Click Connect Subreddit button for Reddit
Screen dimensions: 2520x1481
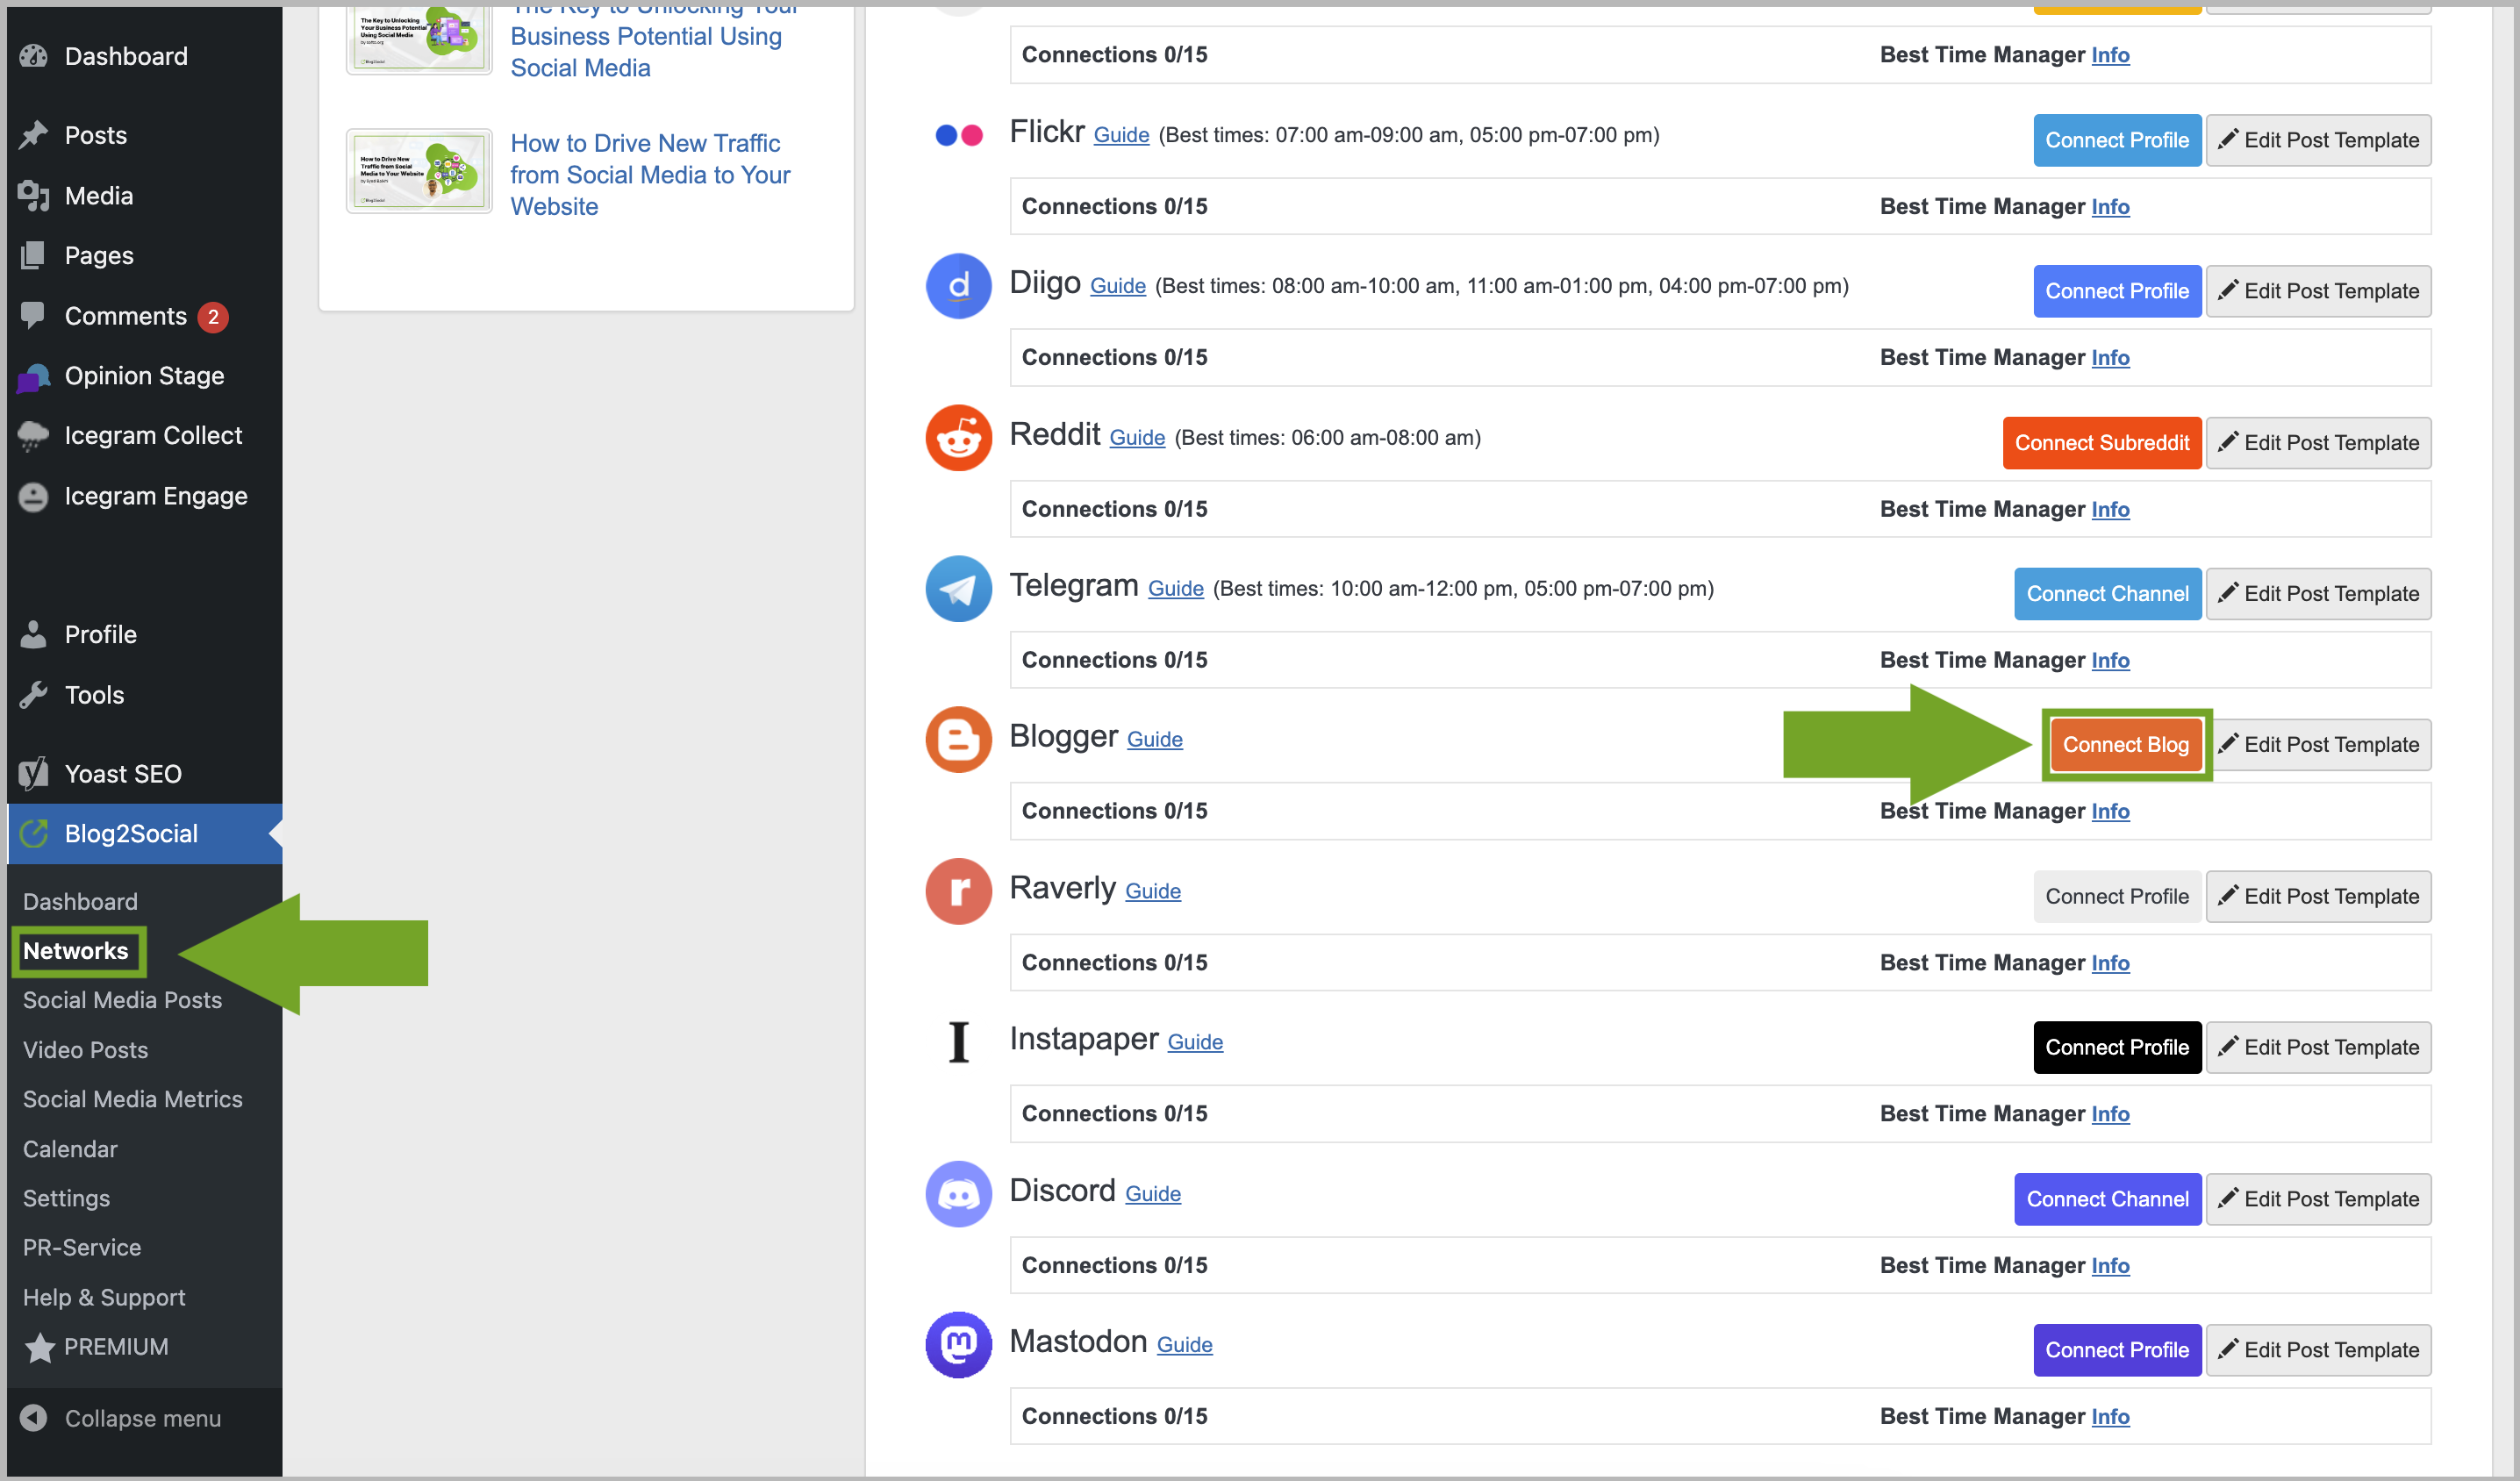[x=2102, y=443]
